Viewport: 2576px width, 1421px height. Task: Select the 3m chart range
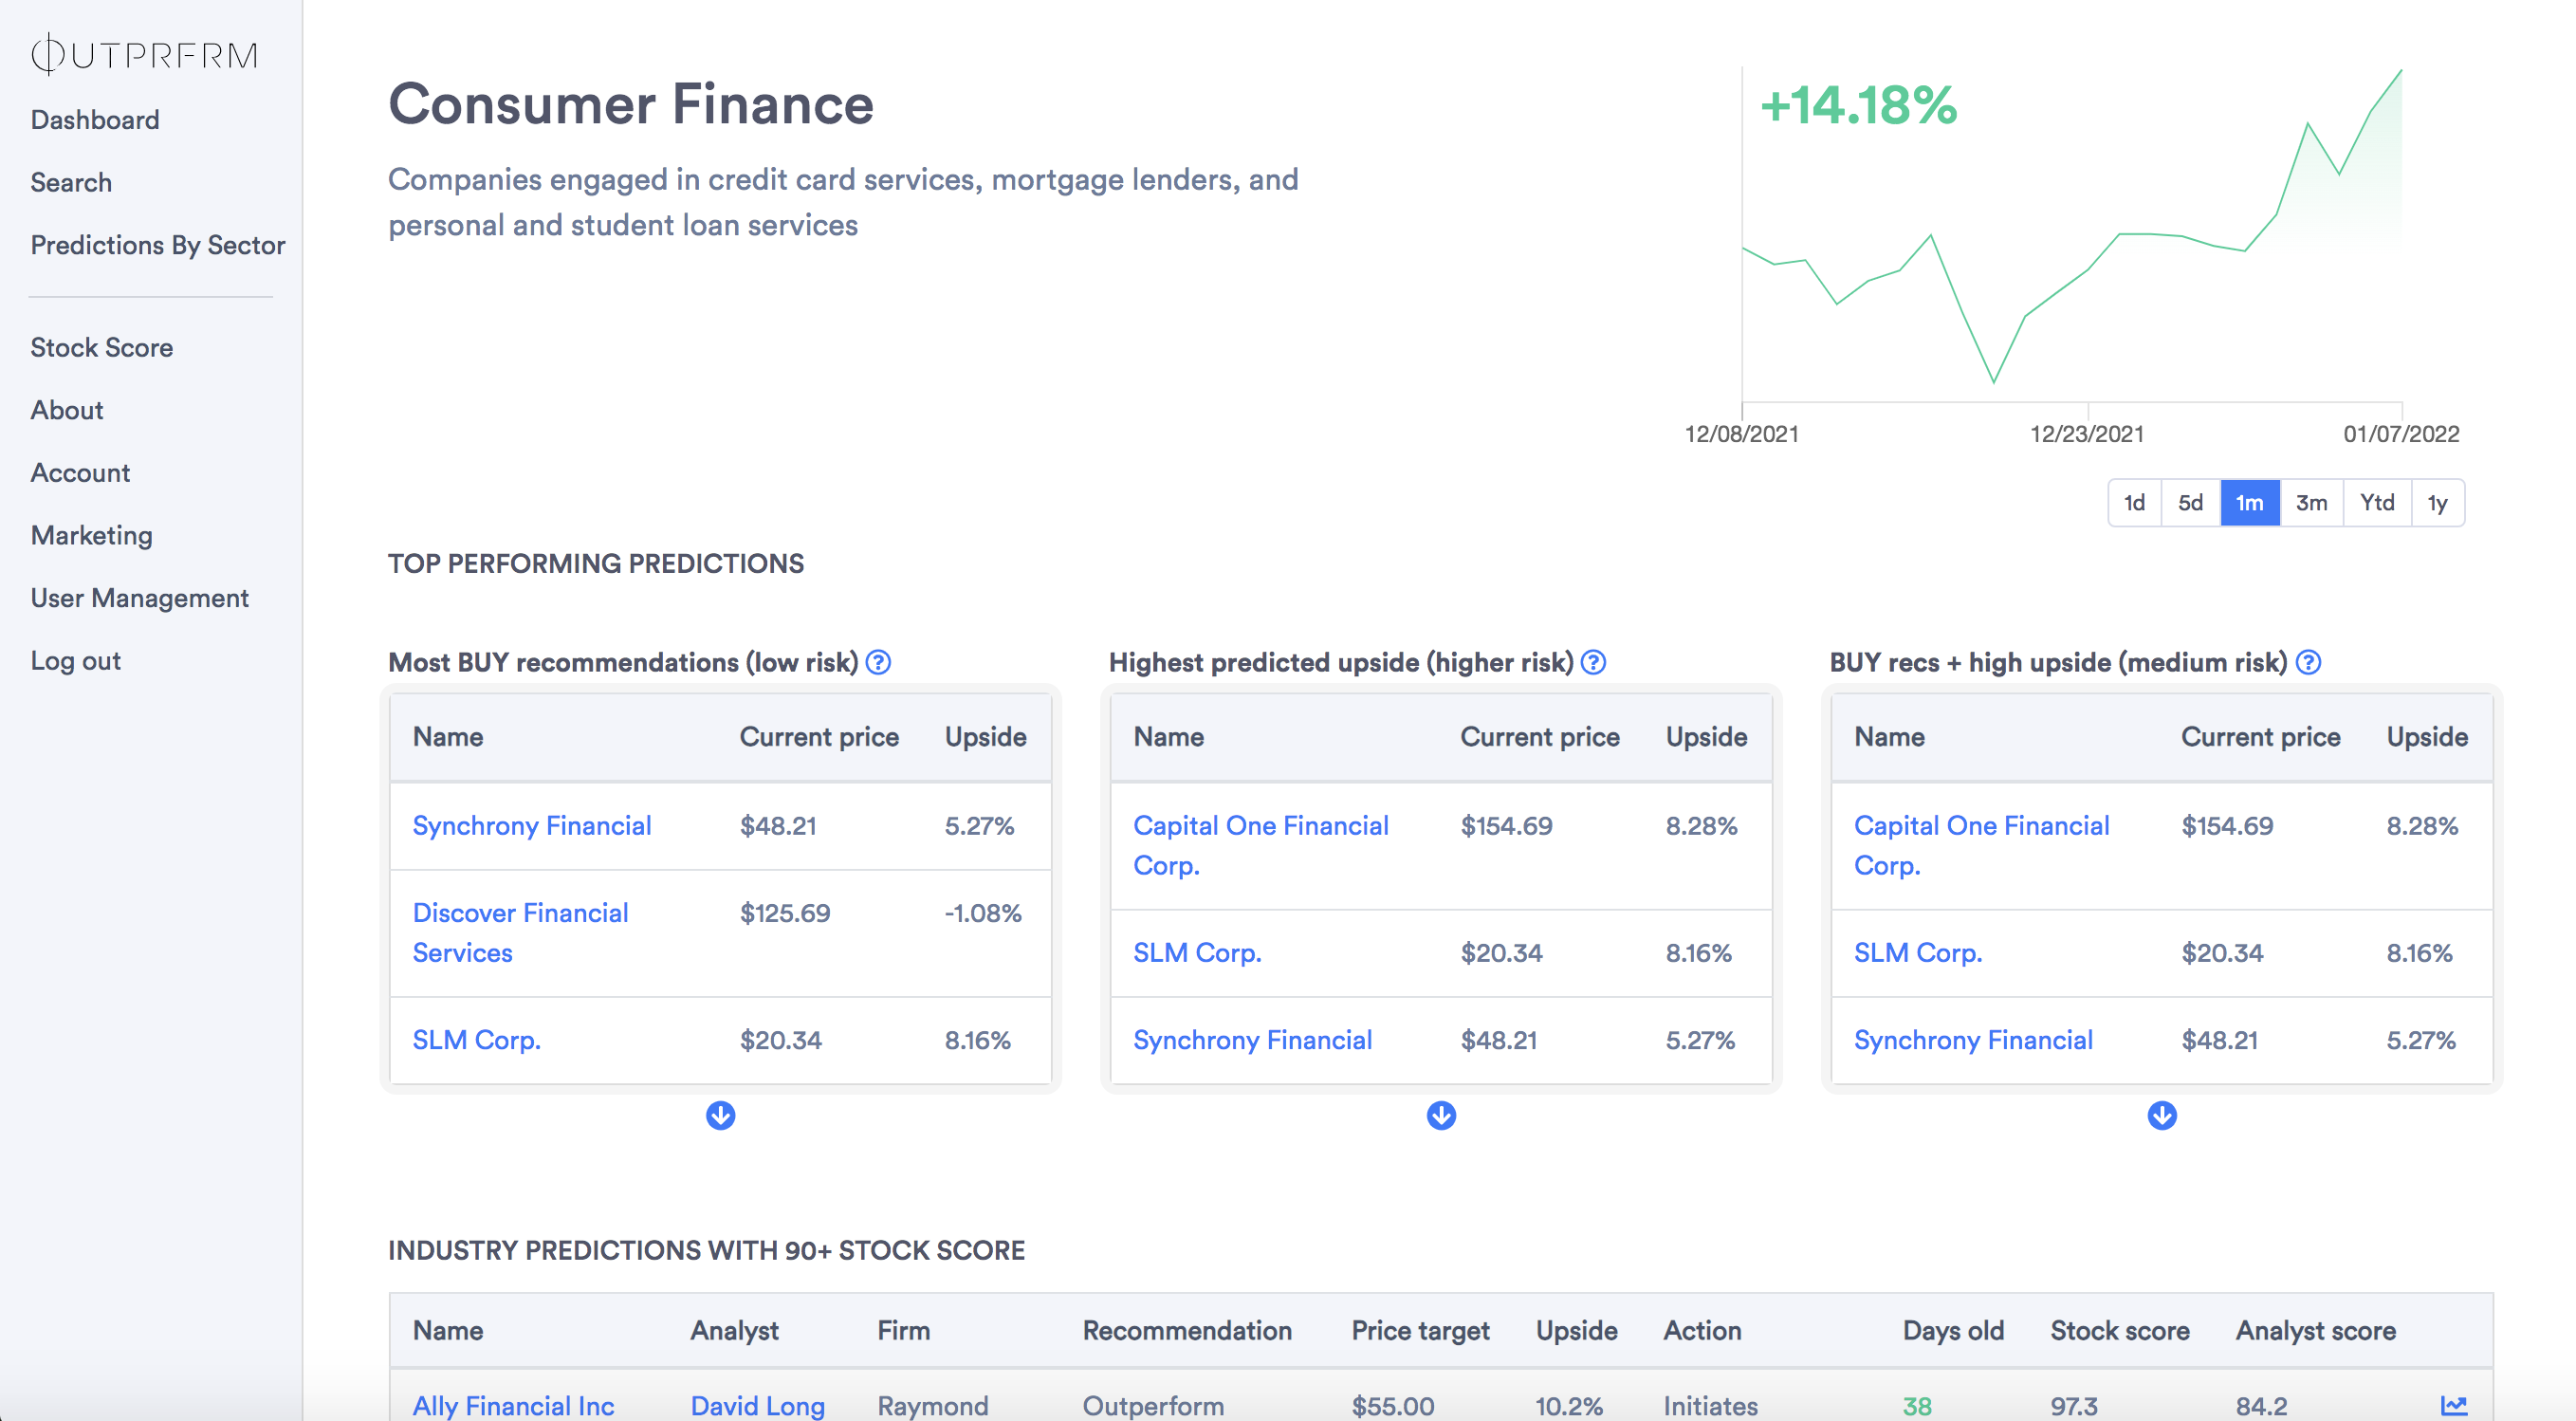(2311, 502)
